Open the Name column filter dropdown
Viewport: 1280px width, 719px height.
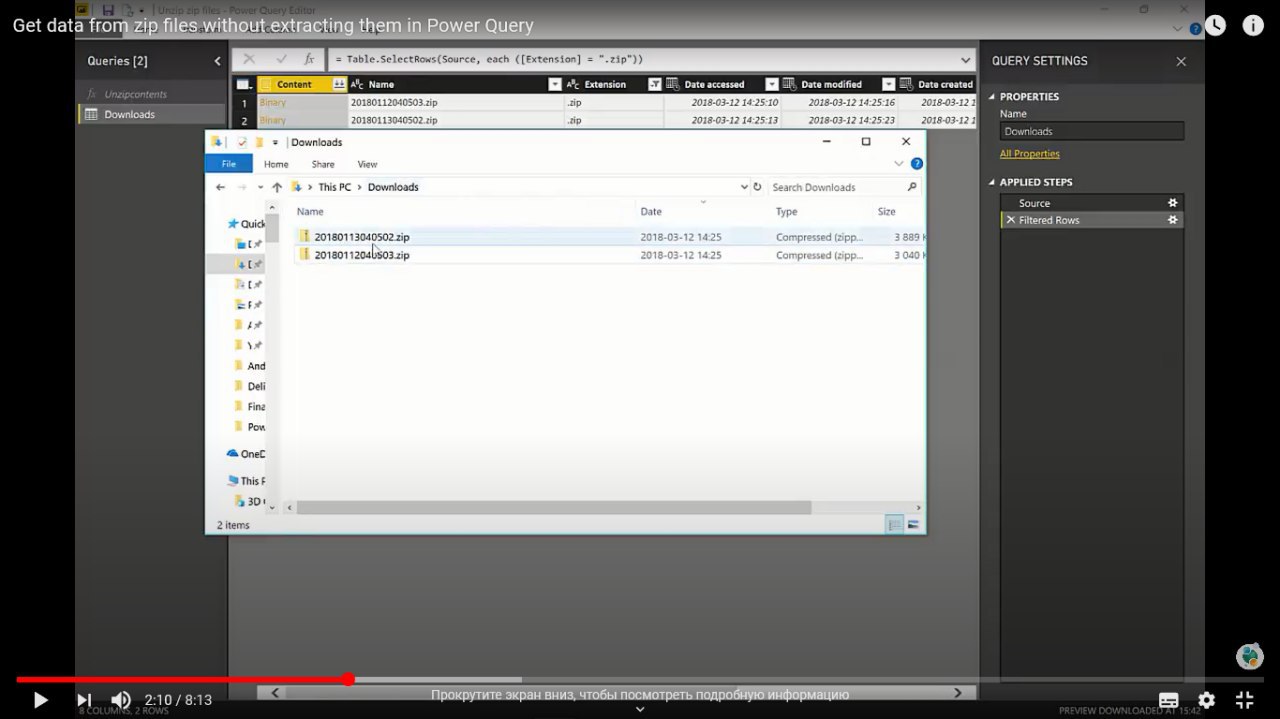[x=555, y=84]
